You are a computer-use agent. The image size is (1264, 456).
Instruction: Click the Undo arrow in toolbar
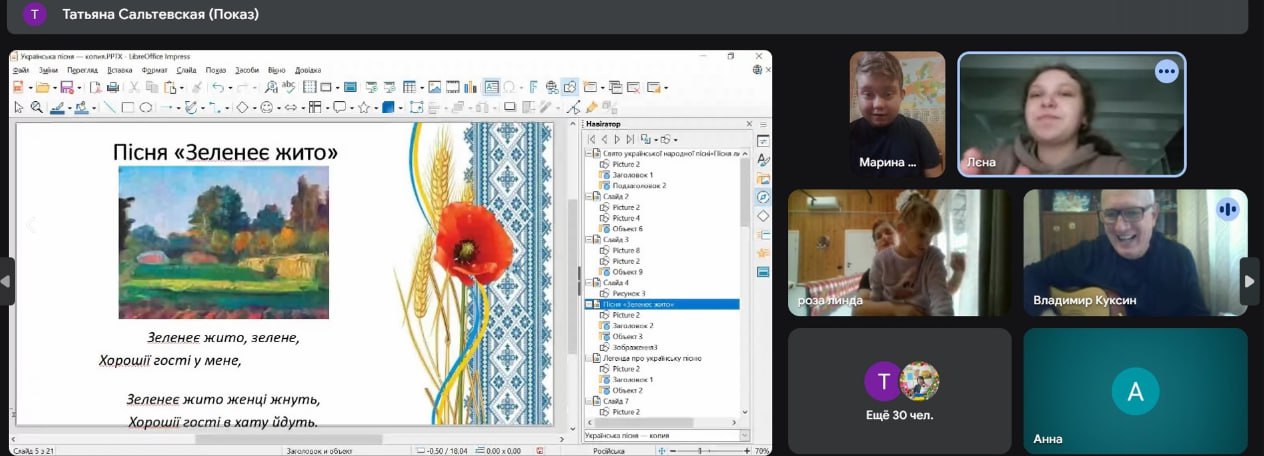coord(217,88)
